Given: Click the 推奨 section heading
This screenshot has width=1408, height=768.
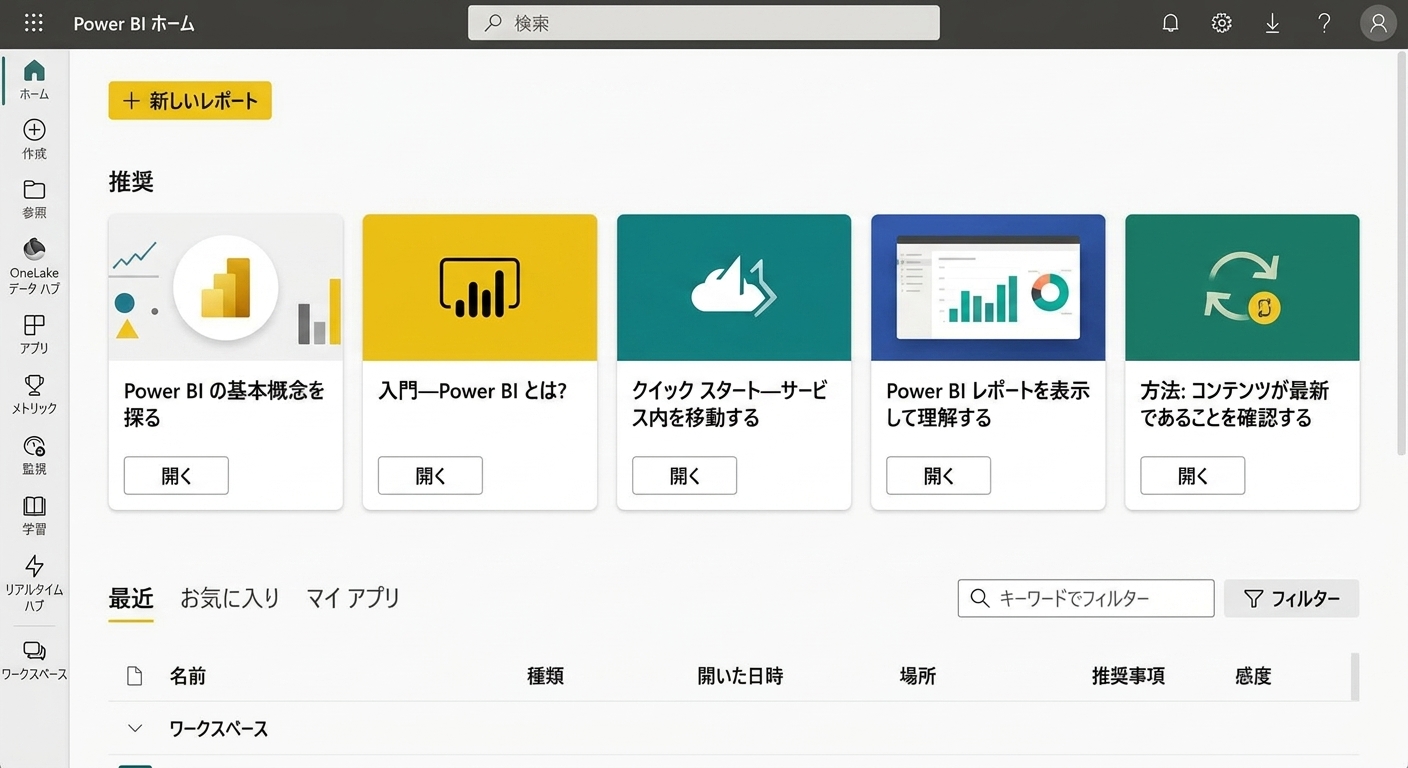Looking at the screenshot, I should tap(131, 182).
